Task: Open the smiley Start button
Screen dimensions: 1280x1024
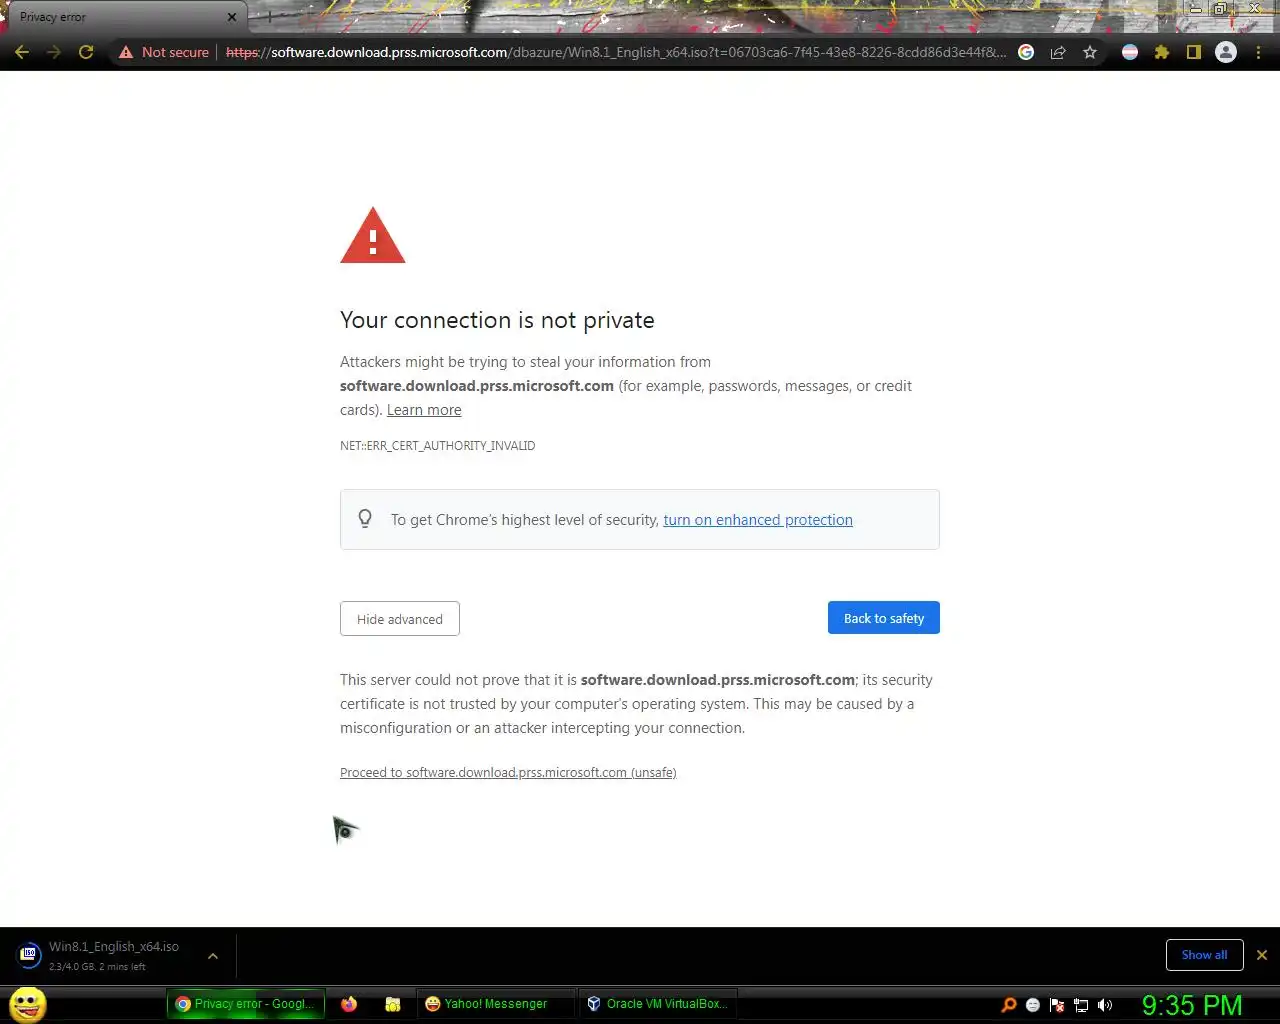Action: (x=27, y=1004)
